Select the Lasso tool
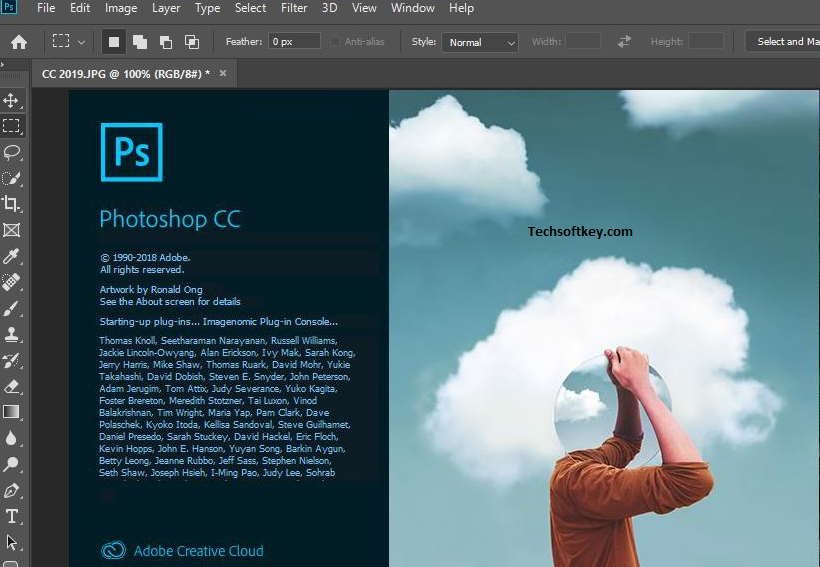The image size is (820, 567). pyautogui.click(x=11, y=152)
